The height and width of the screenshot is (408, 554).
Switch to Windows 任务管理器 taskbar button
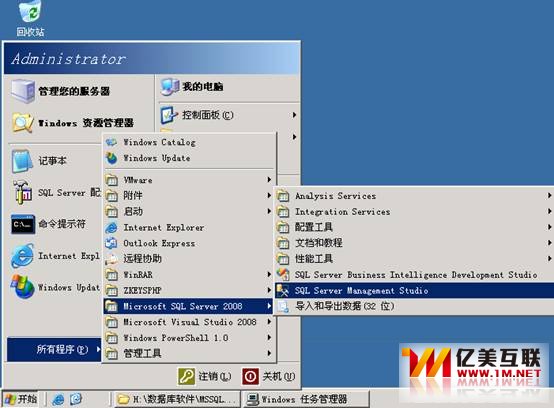[x=306, y=400]
